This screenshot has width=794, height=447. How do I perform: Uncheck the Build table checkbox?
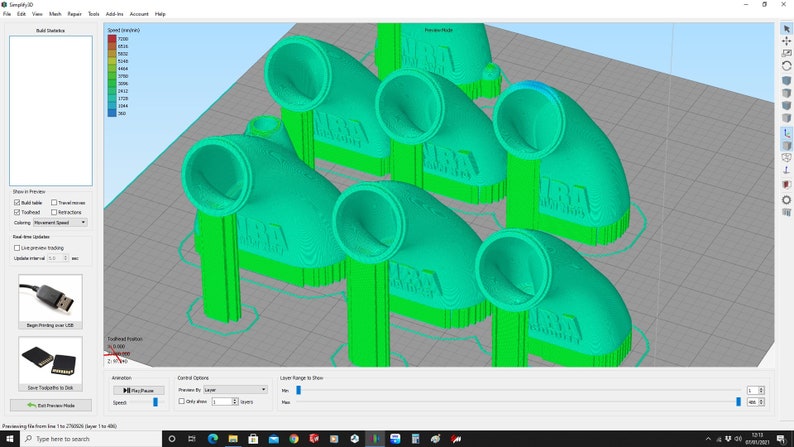(17, 202)
